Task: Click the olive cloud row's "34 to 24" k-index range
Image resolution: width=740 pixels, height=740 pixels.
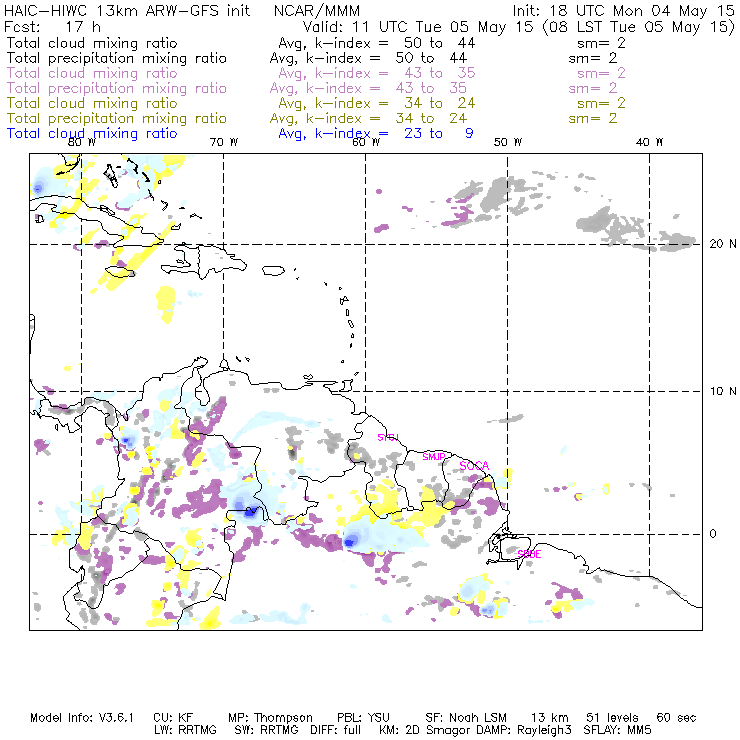Action: pyautogui.click(x=439, y=103)
